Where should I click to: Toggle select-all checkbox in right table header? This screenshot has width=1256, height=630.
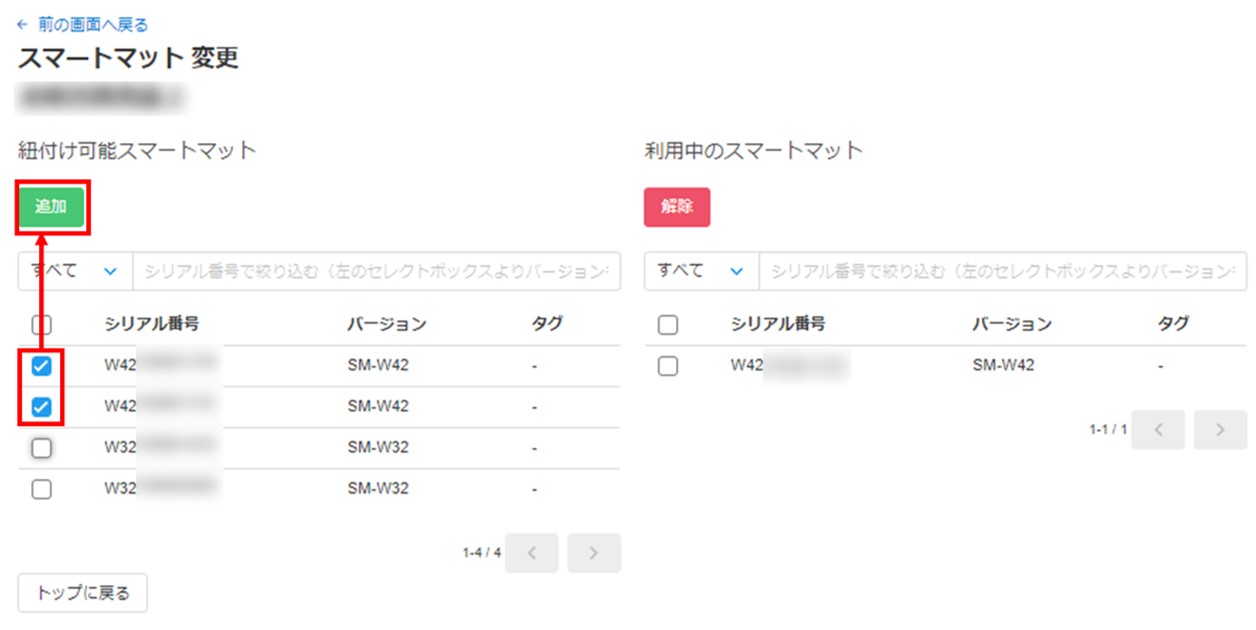point(668,324)
